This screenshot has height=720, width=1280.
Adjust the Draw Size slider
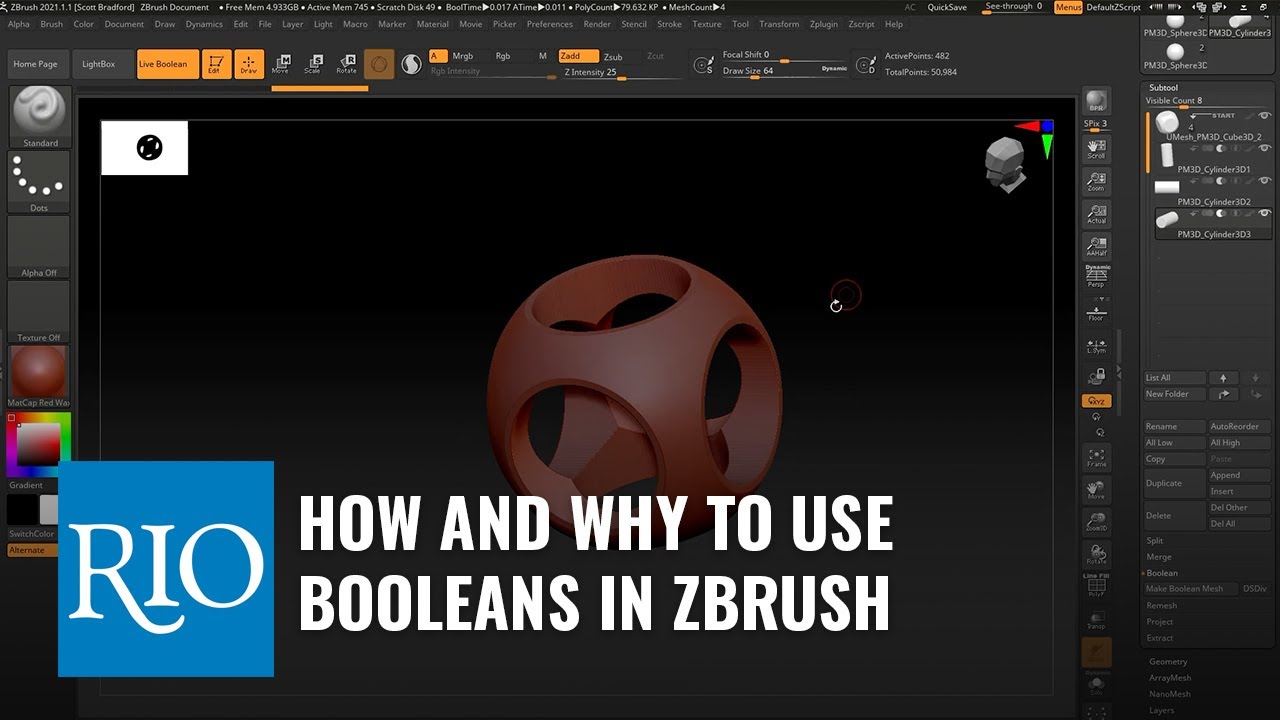(x=784, y=71)
